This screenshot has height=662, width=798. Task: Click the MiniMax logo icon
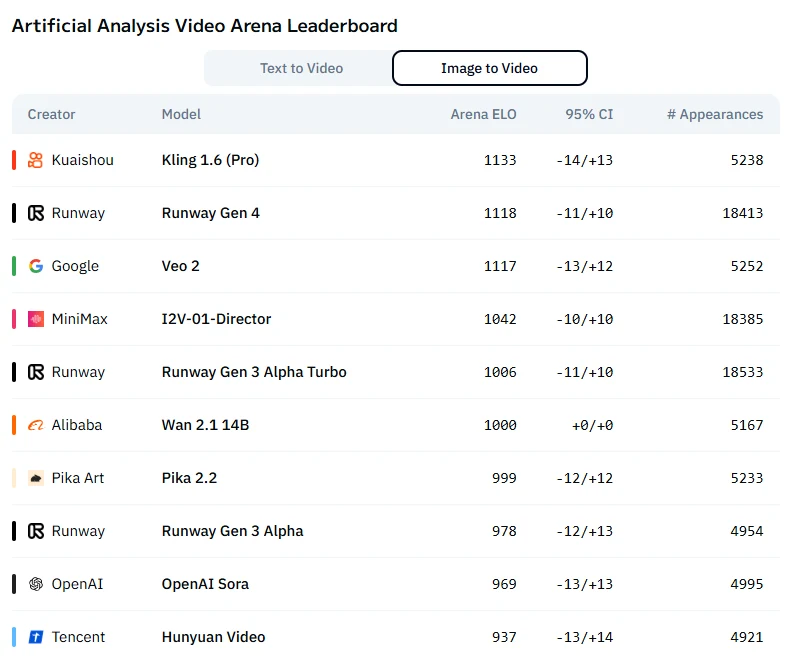[36, 319]
